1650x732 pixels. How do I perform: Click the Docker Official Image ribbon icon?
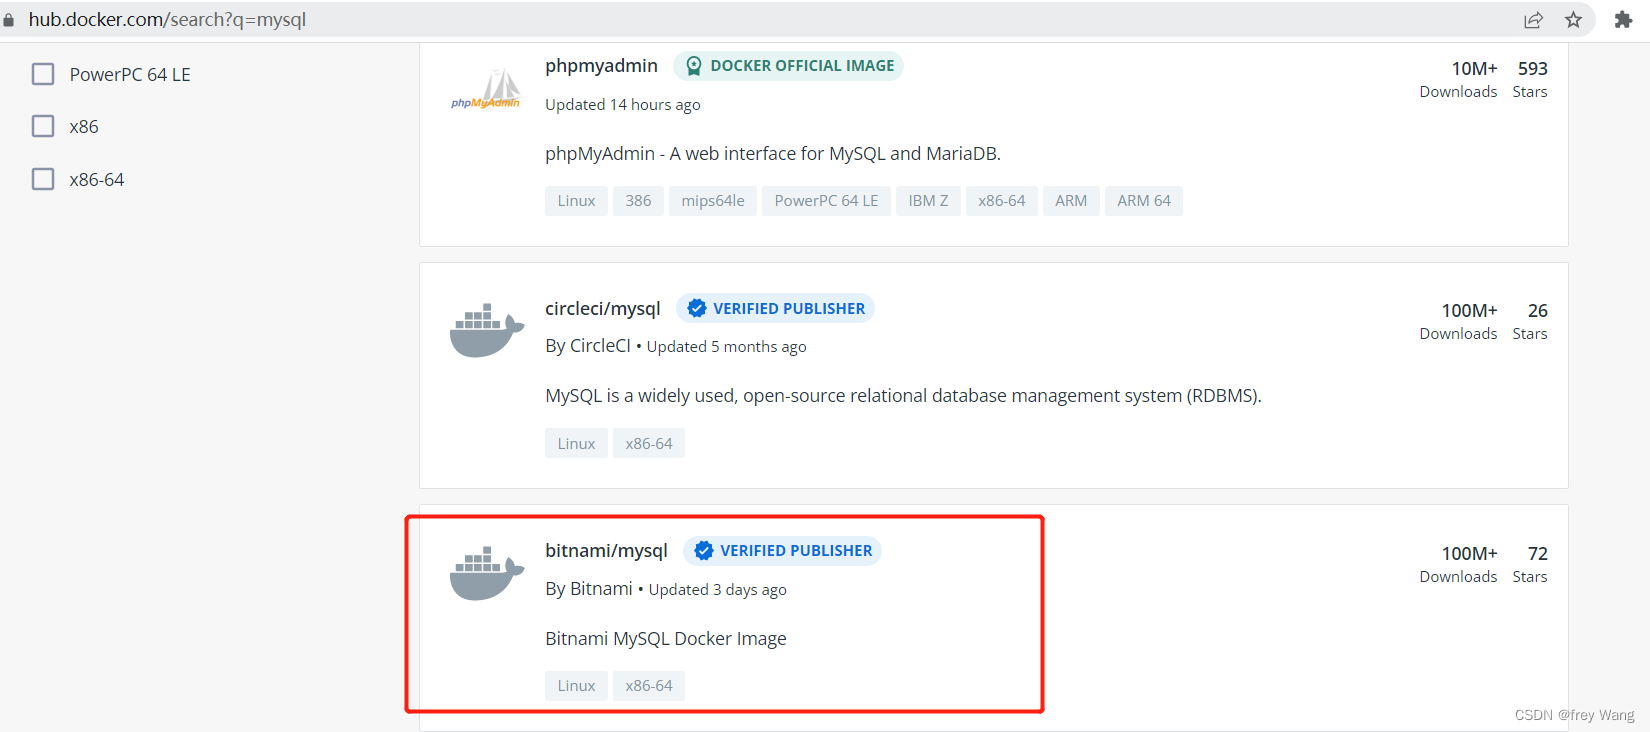click(x=694, y=66)
